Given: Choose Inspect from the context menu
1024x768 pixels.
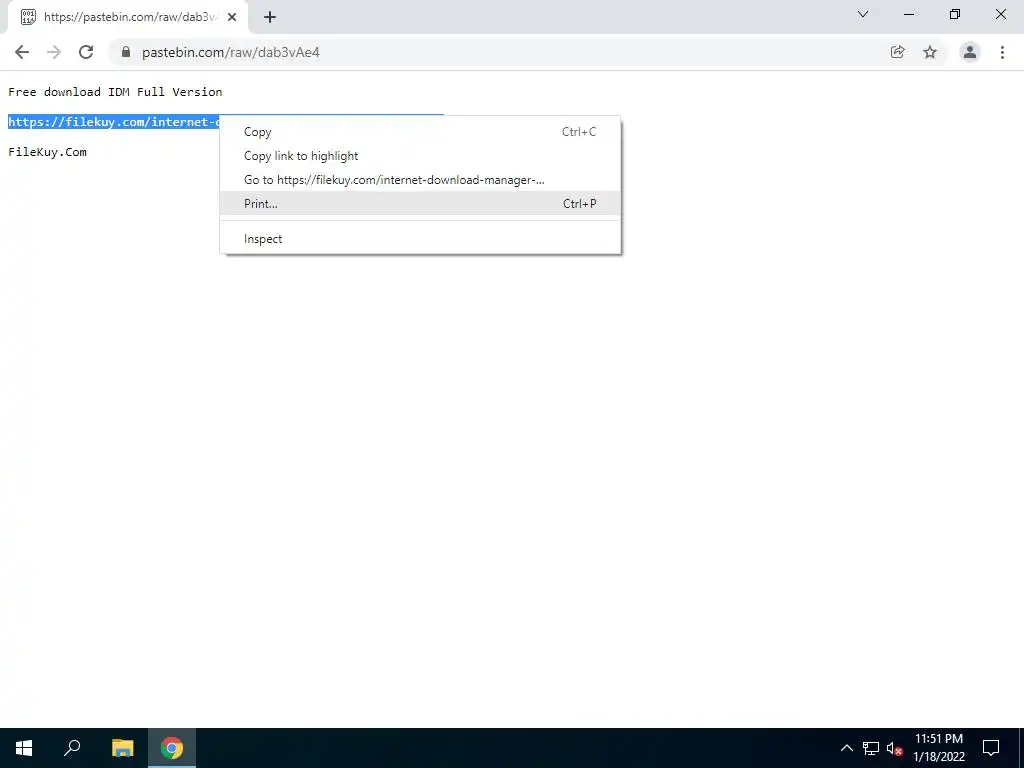Looking at the screenshot, I should [x=420, y=239].
